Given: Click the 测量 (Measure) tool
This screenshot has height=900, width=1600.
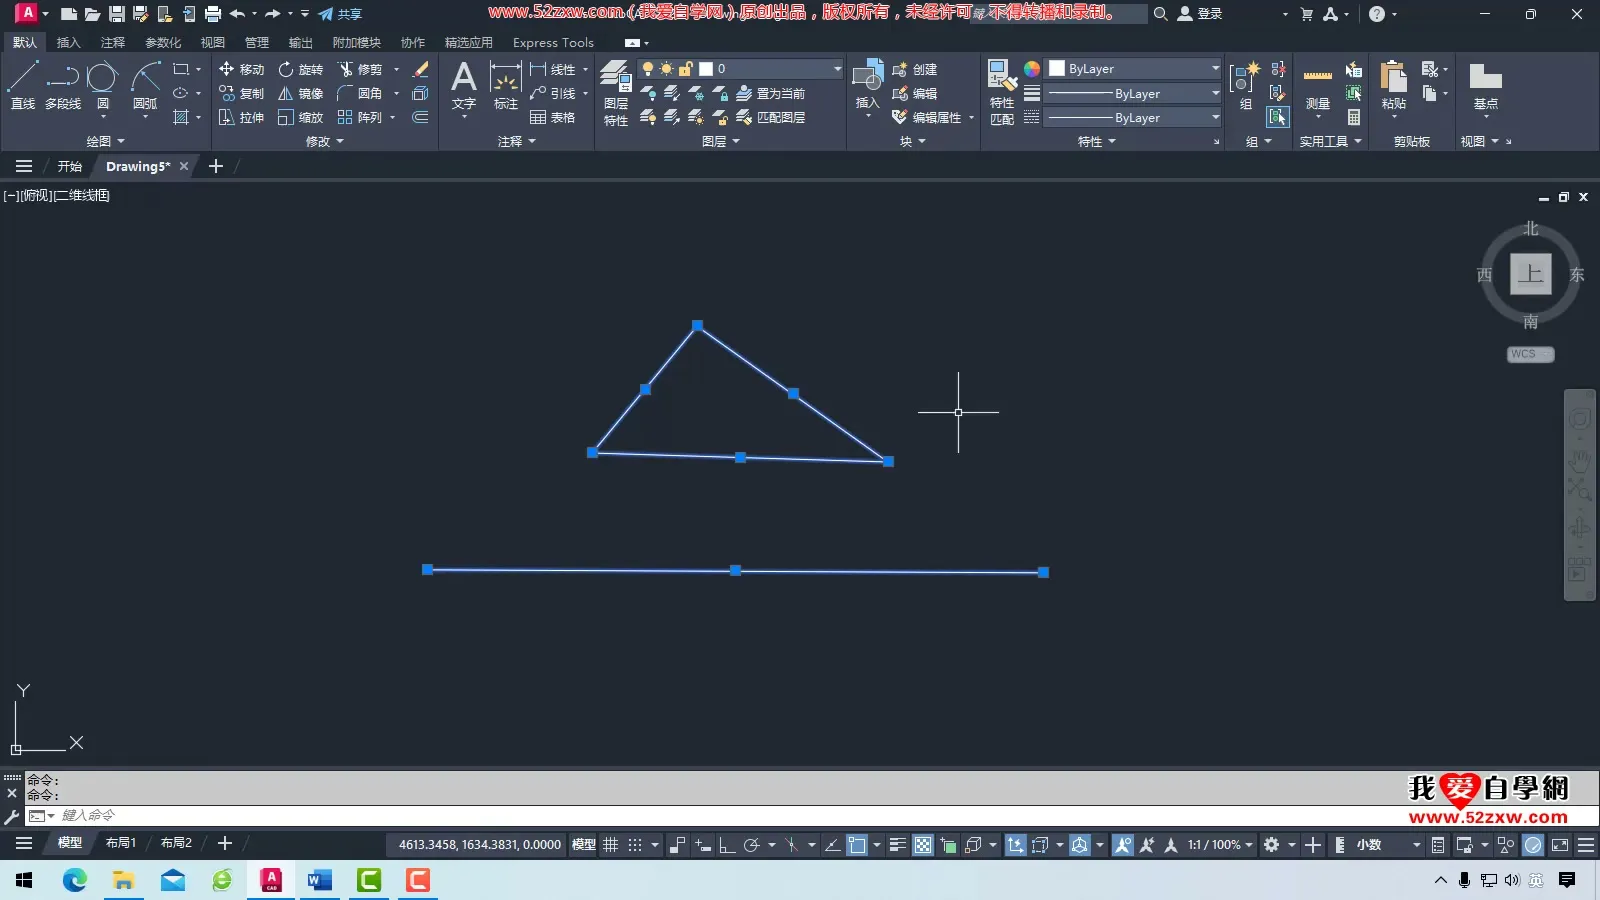Looking at the screenshot, I should tap(1317, 86).
